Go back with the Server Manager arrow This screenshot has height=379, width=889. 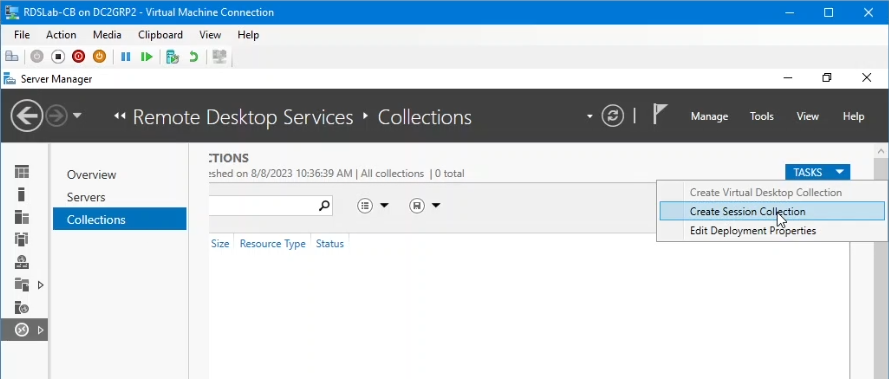pyautogui.click(x=27, y=116)
